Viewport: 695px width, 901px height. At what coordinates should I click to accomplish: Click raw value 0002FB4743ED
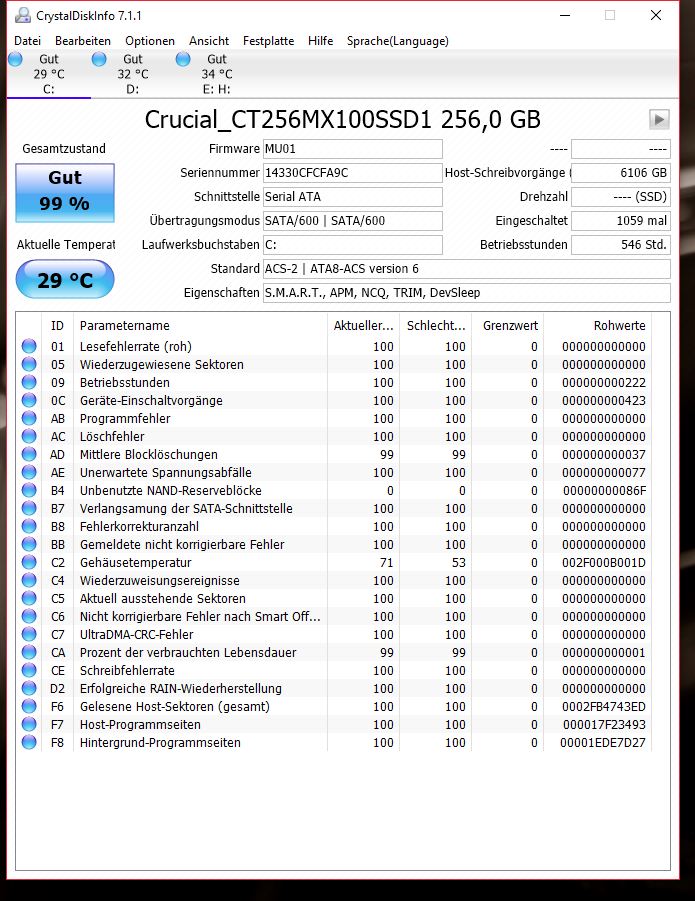(604, 706)
